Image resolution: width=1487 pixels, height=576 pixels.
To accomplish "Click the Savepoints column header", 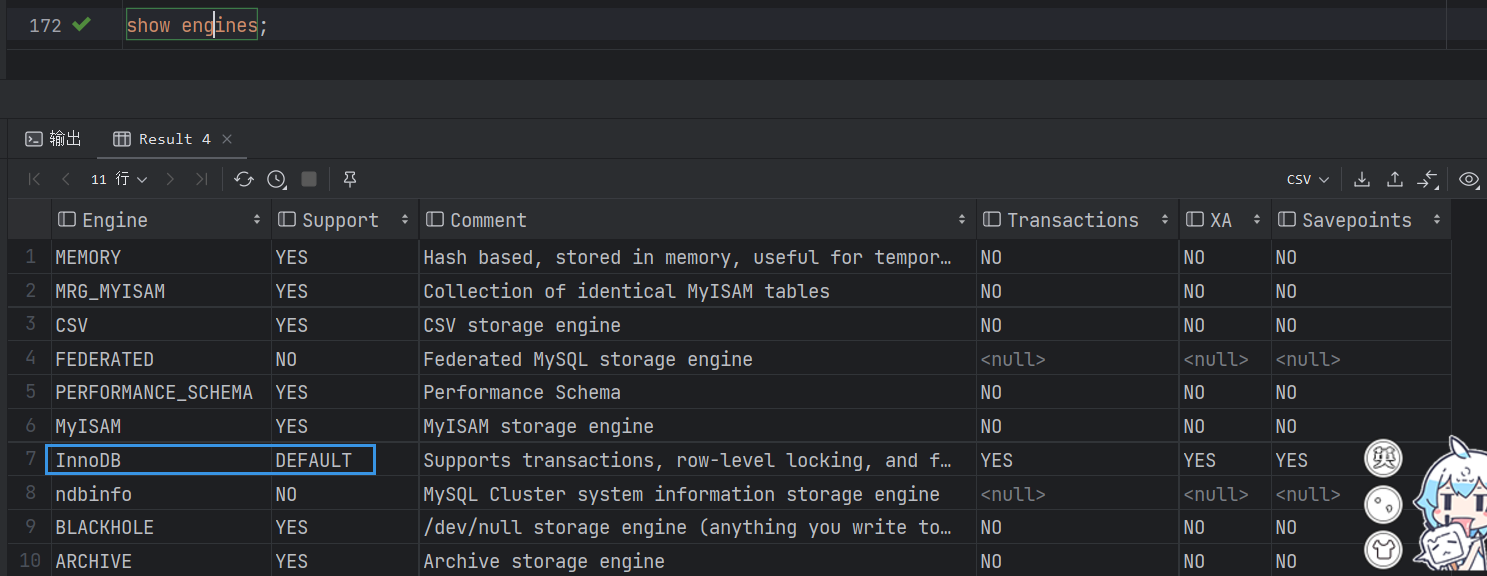I will [x=1361, y=220].
